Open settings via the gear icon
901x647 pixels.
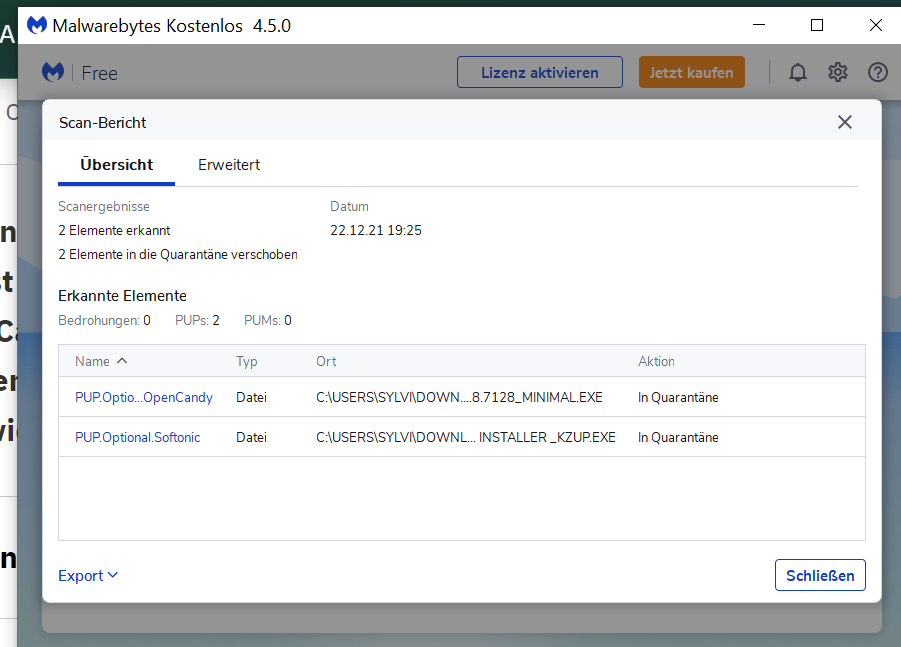(x=838, y=72)
